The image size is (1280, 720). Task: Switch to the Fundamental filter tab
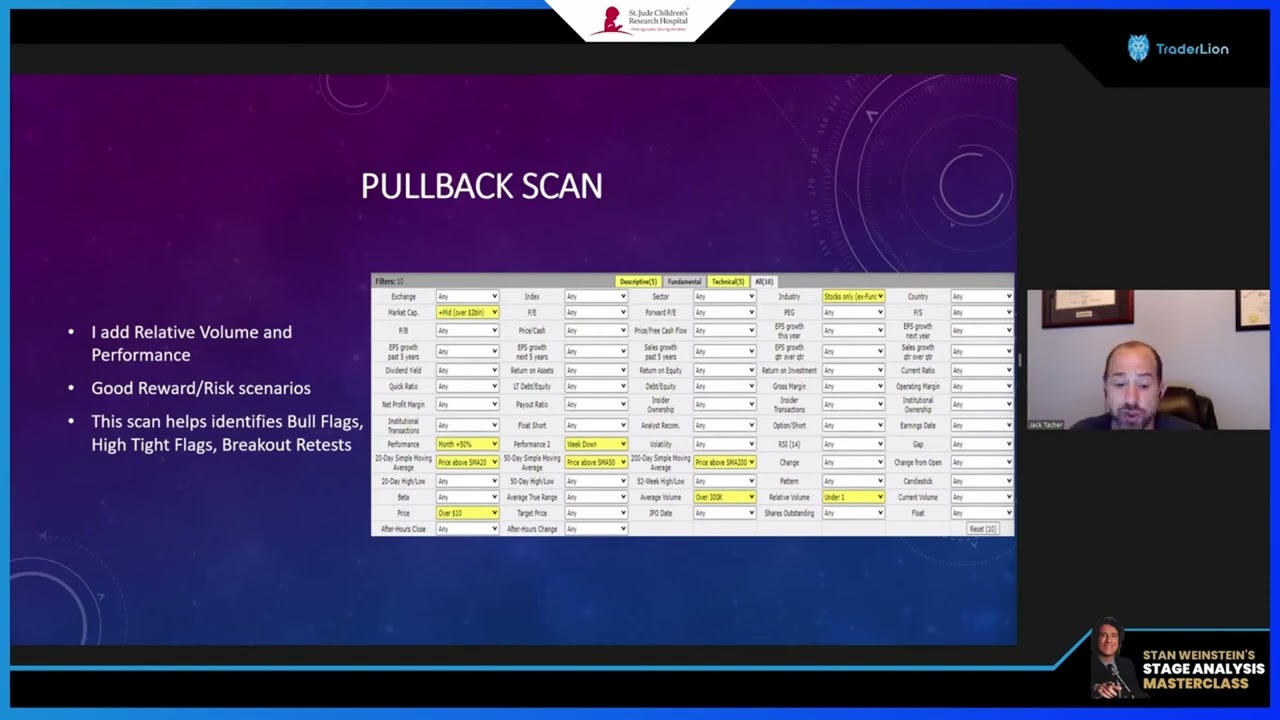pyautogui.click(x=684, y=282)
